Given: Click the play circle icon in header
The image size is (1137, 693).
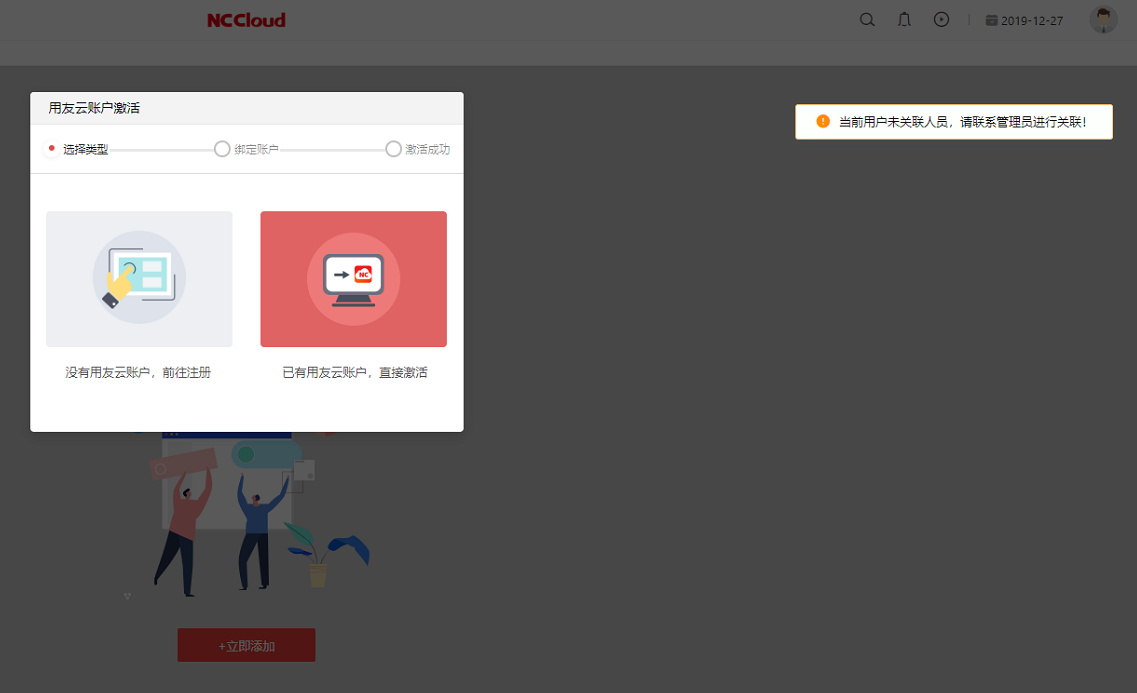Looking at the screenshot, I should point(941,20).
